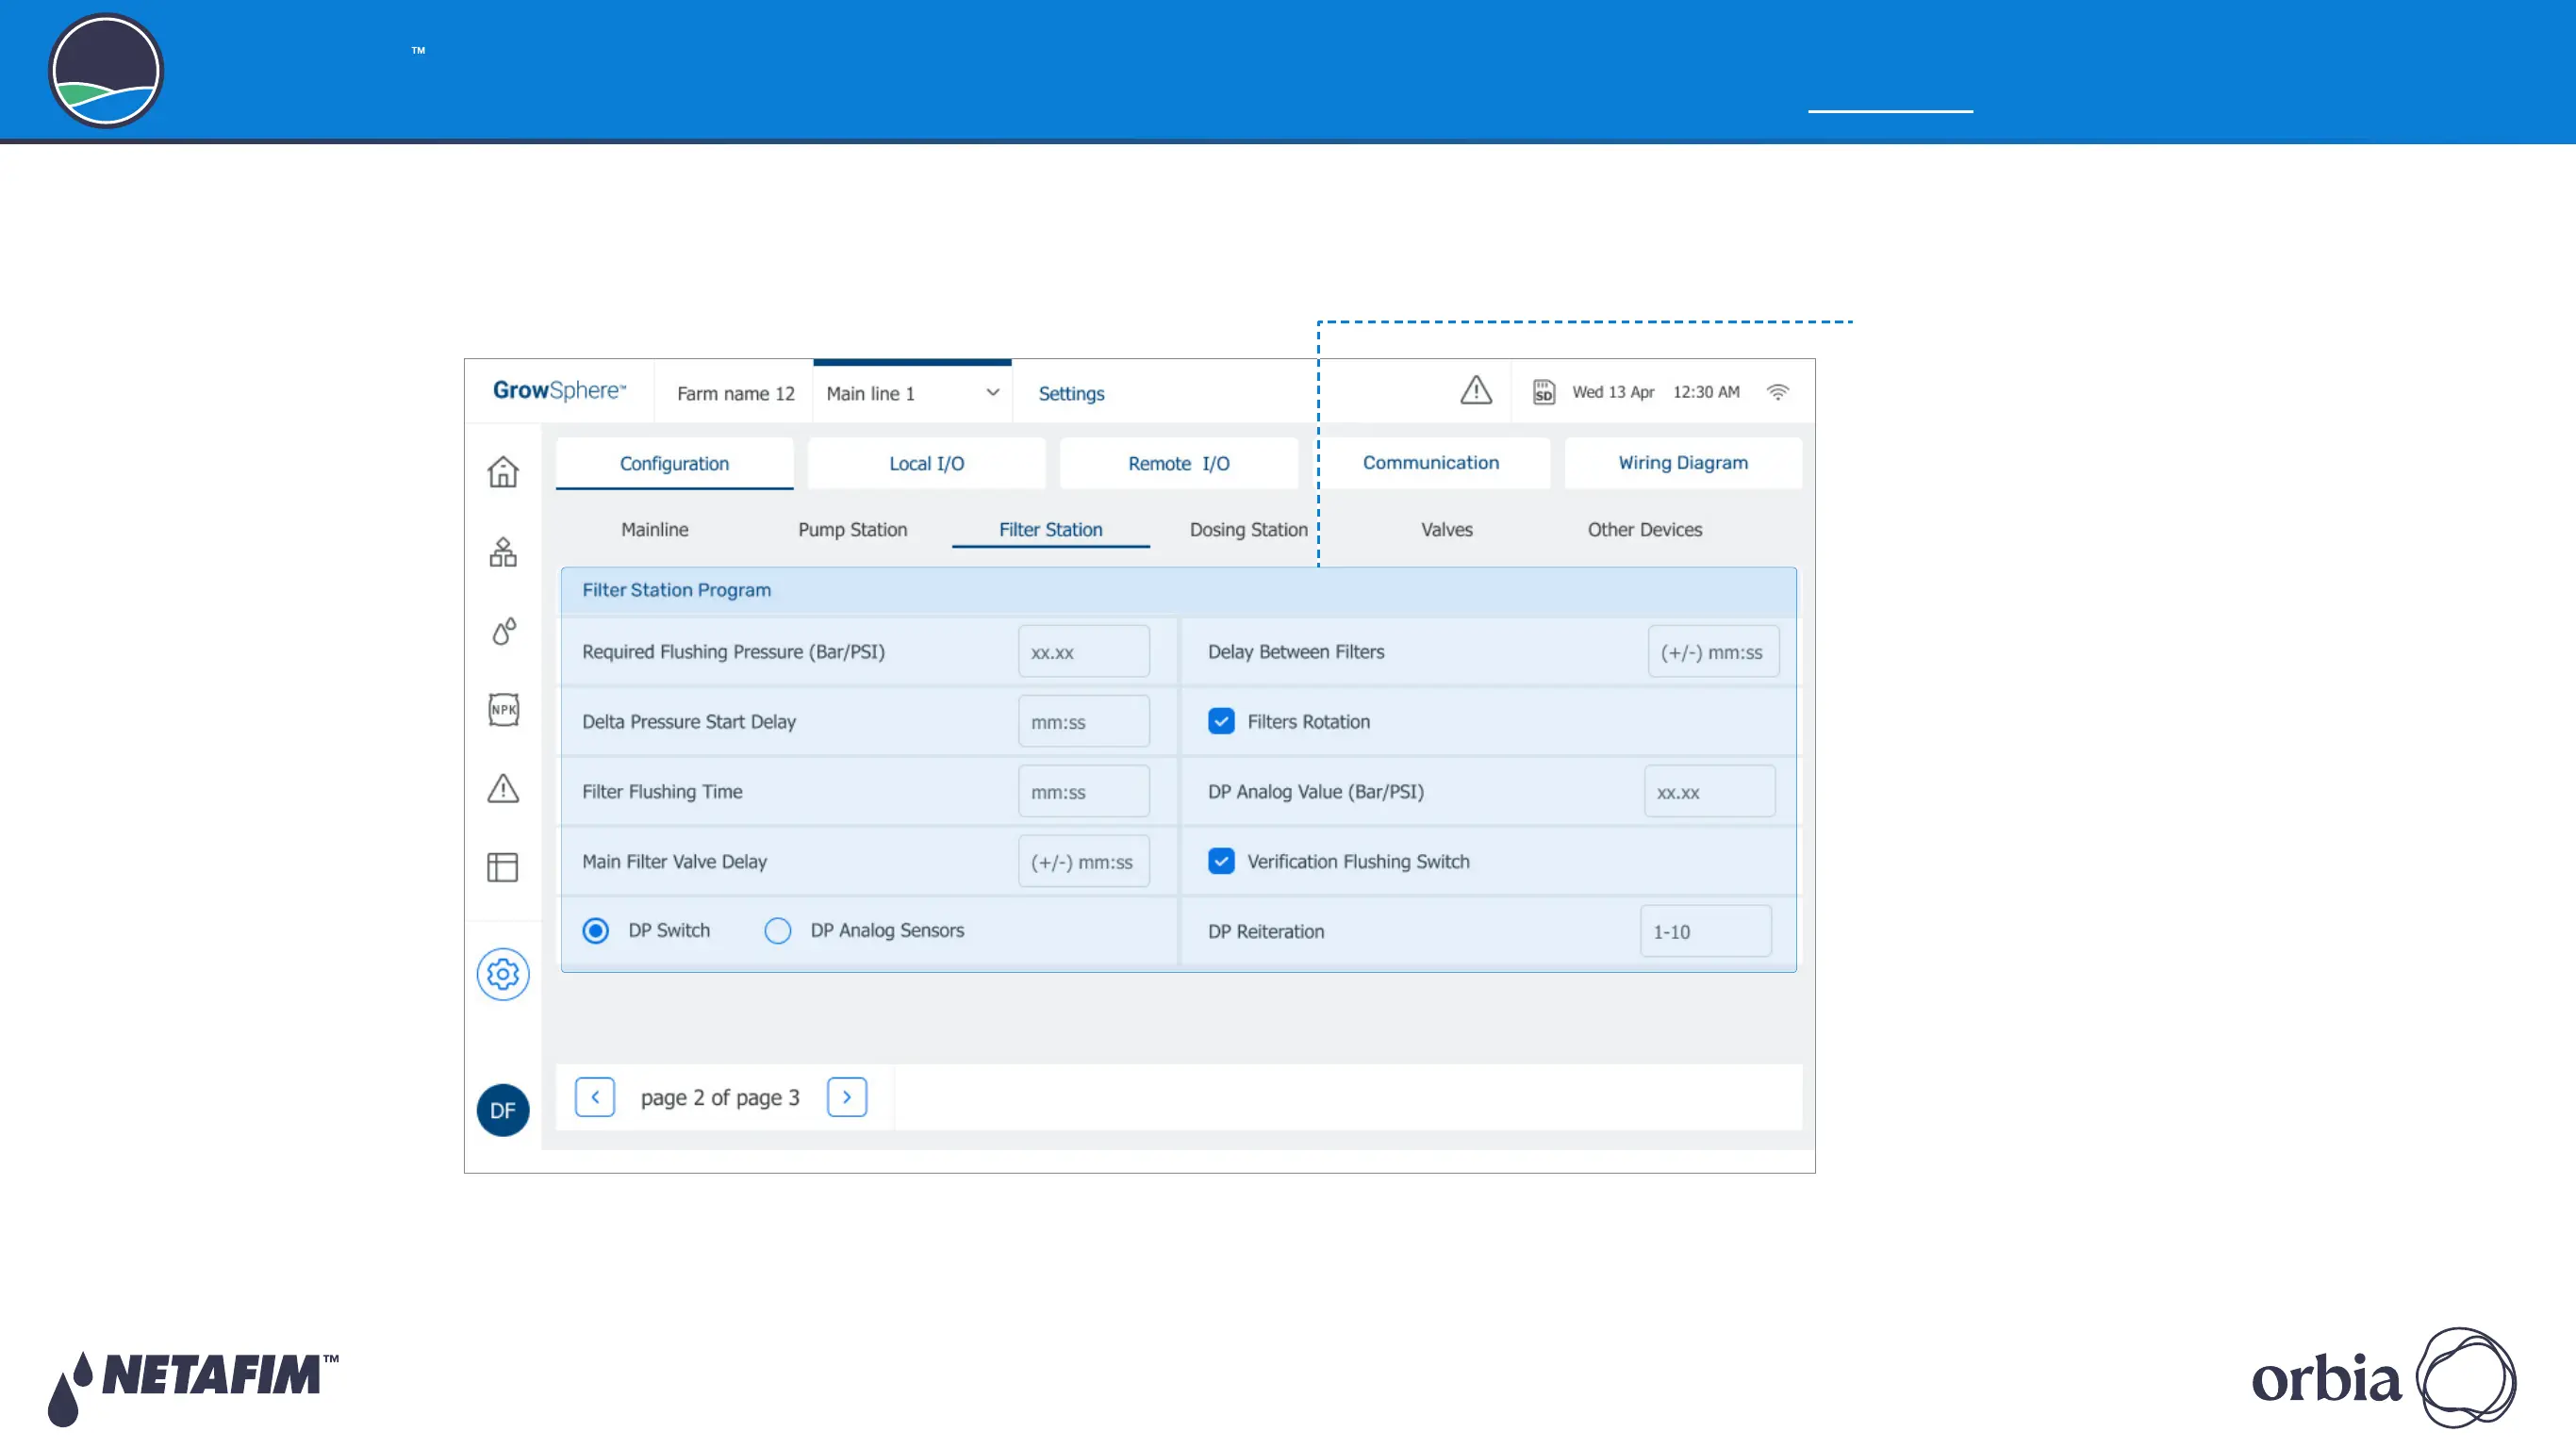Click the GrowSphere logo
Viewport: 2576px width, 1448px height.
pos(559,390)
